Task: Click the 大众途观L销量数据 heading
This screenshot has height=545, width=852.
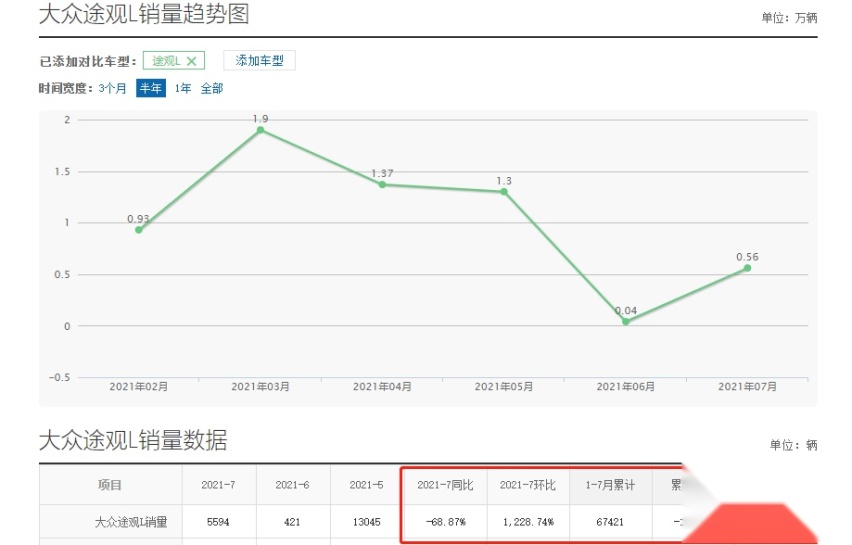Action: click(x=133, y=440)
